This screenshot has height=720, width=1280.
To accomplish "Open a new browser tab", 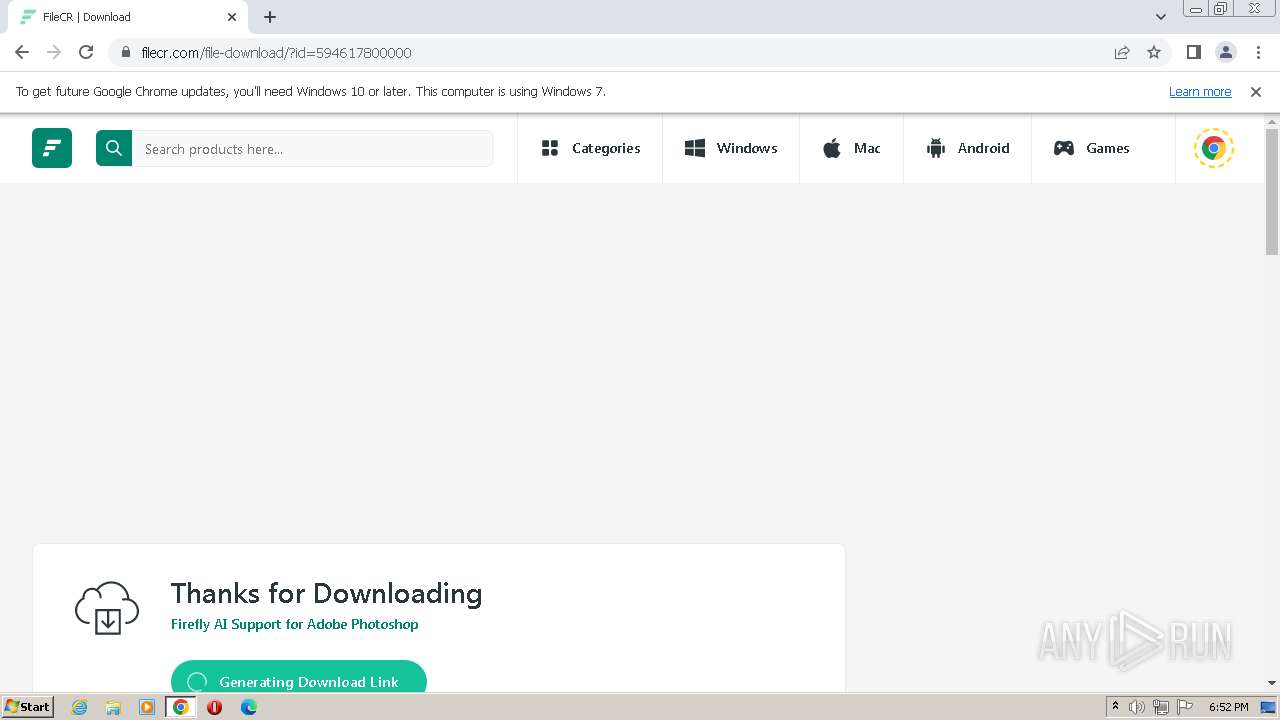I will point(270,17).
